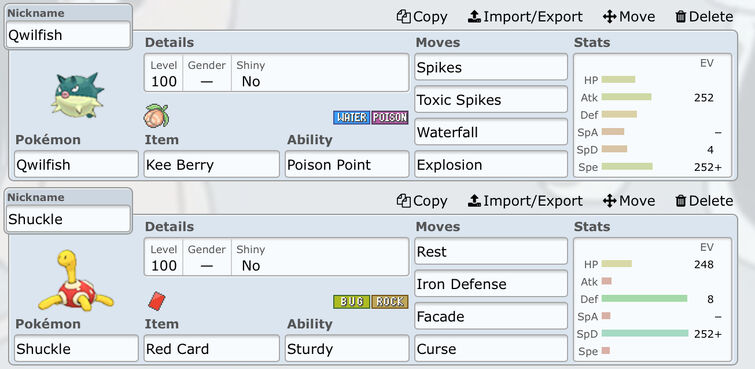Viewport: 755px width, 369px height.
Task: Click the Water type badge
Action: click(351, 118)
